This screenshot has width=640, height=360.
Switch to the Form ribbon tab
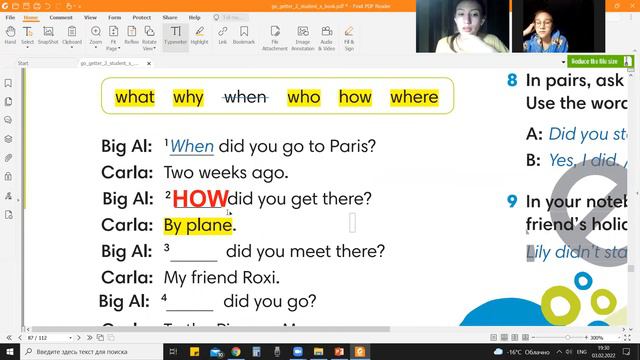tap(115, 18)
